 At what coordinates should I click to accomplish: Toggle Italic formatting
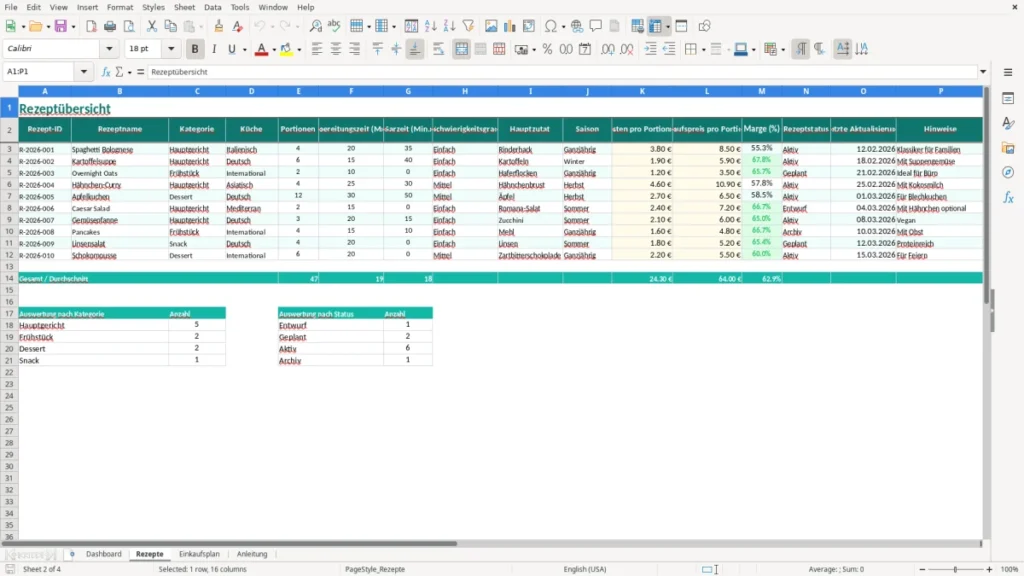tap(214, 49)
